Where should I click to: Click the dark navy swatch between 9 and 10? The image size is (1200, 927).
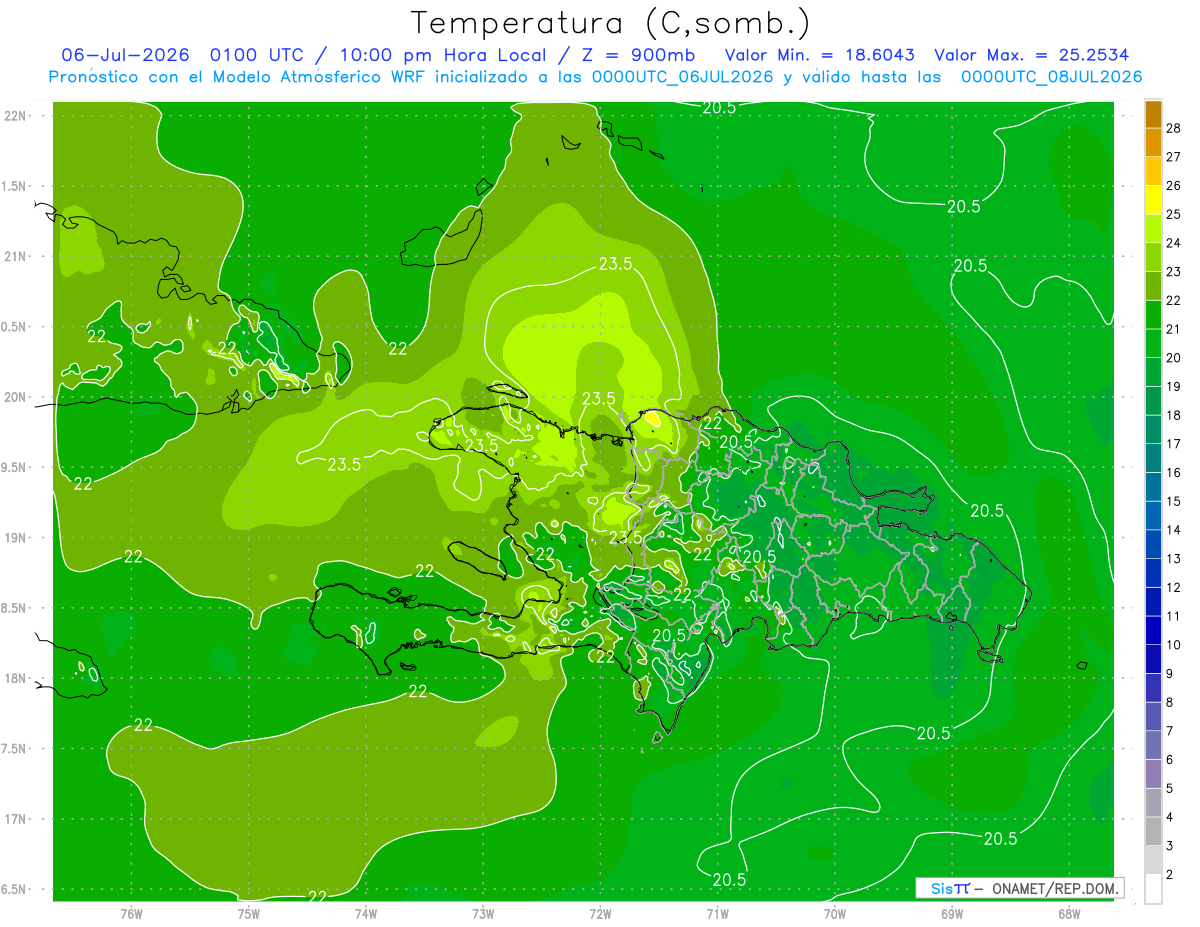click(x=1154, y=659)
